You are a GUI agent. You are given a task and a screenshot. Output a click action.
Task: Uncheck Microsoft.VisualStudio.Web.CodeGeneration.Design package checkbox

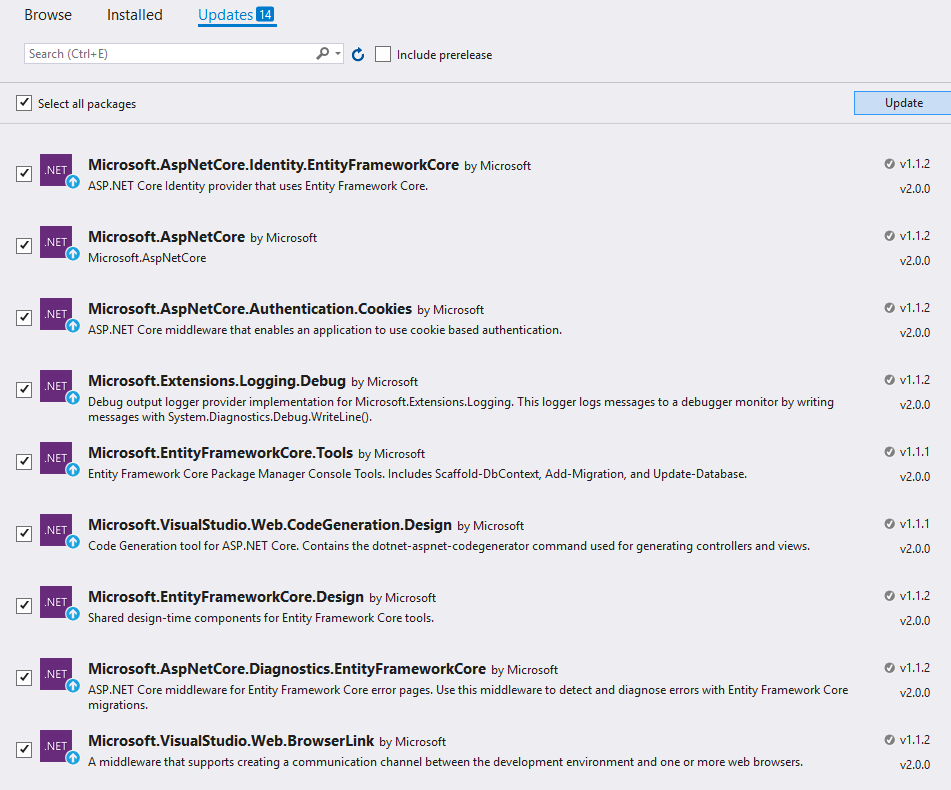pos(24,533)
